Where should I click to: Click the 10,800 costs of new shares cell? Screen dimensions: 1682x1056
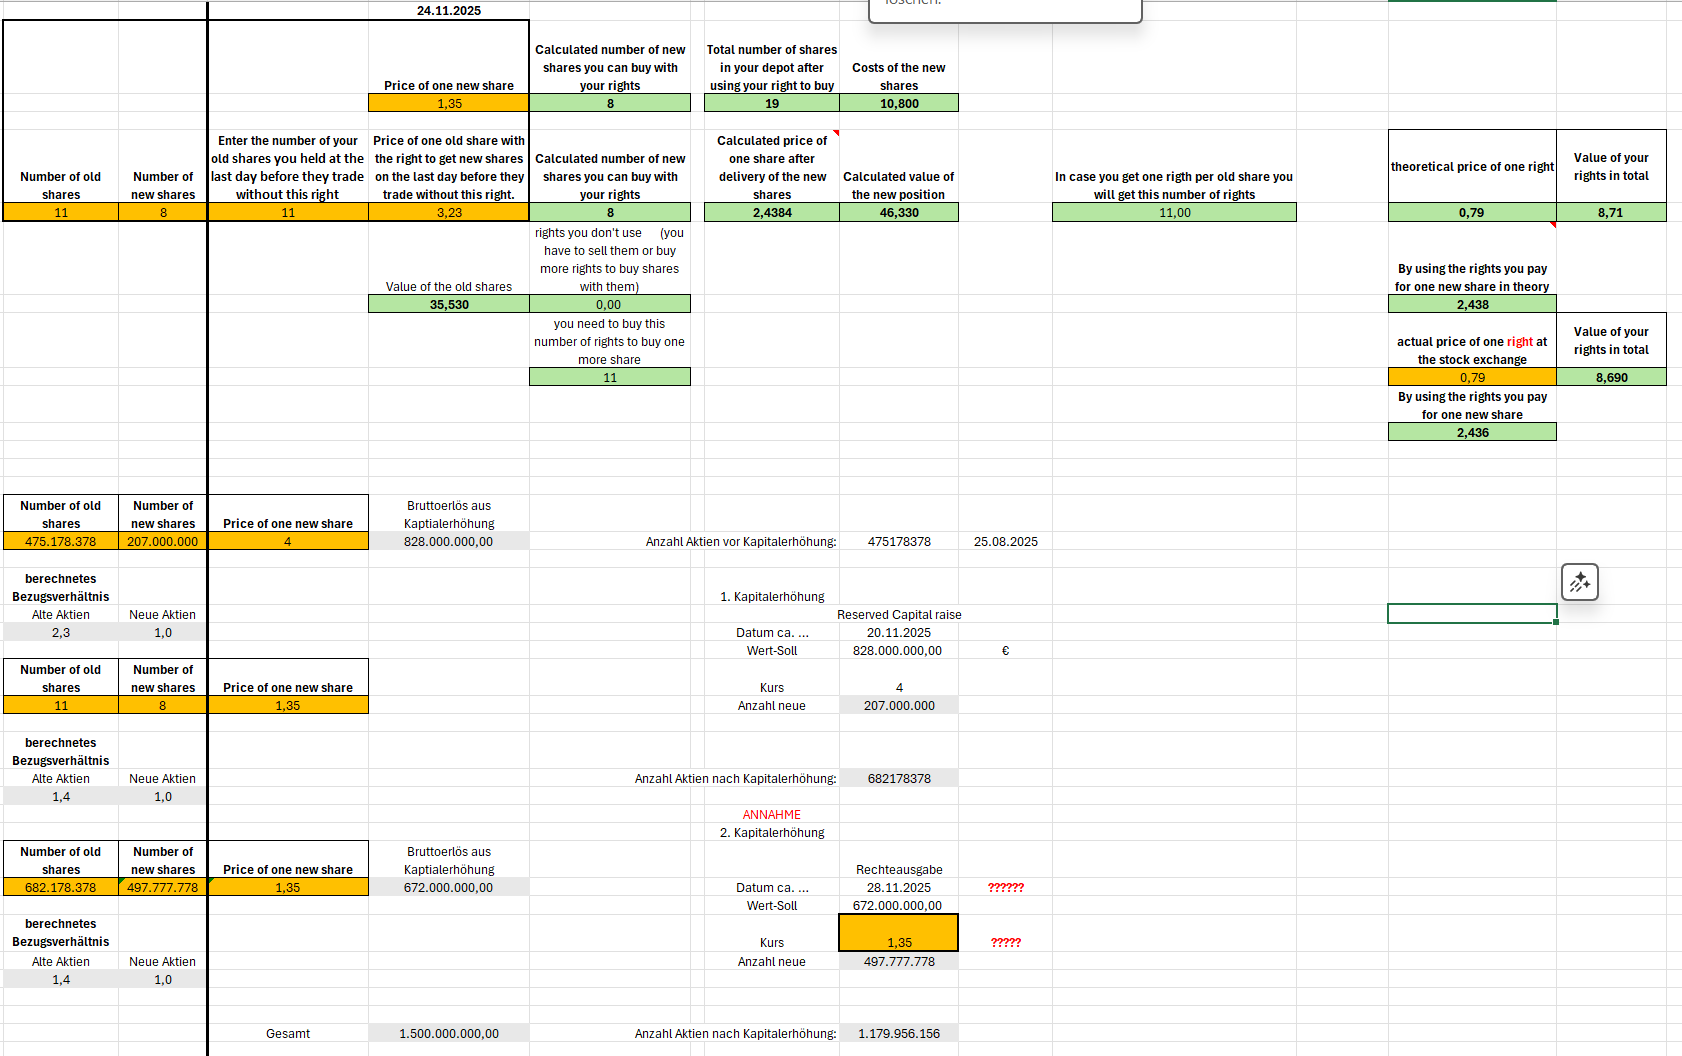[x=898, y=104]
